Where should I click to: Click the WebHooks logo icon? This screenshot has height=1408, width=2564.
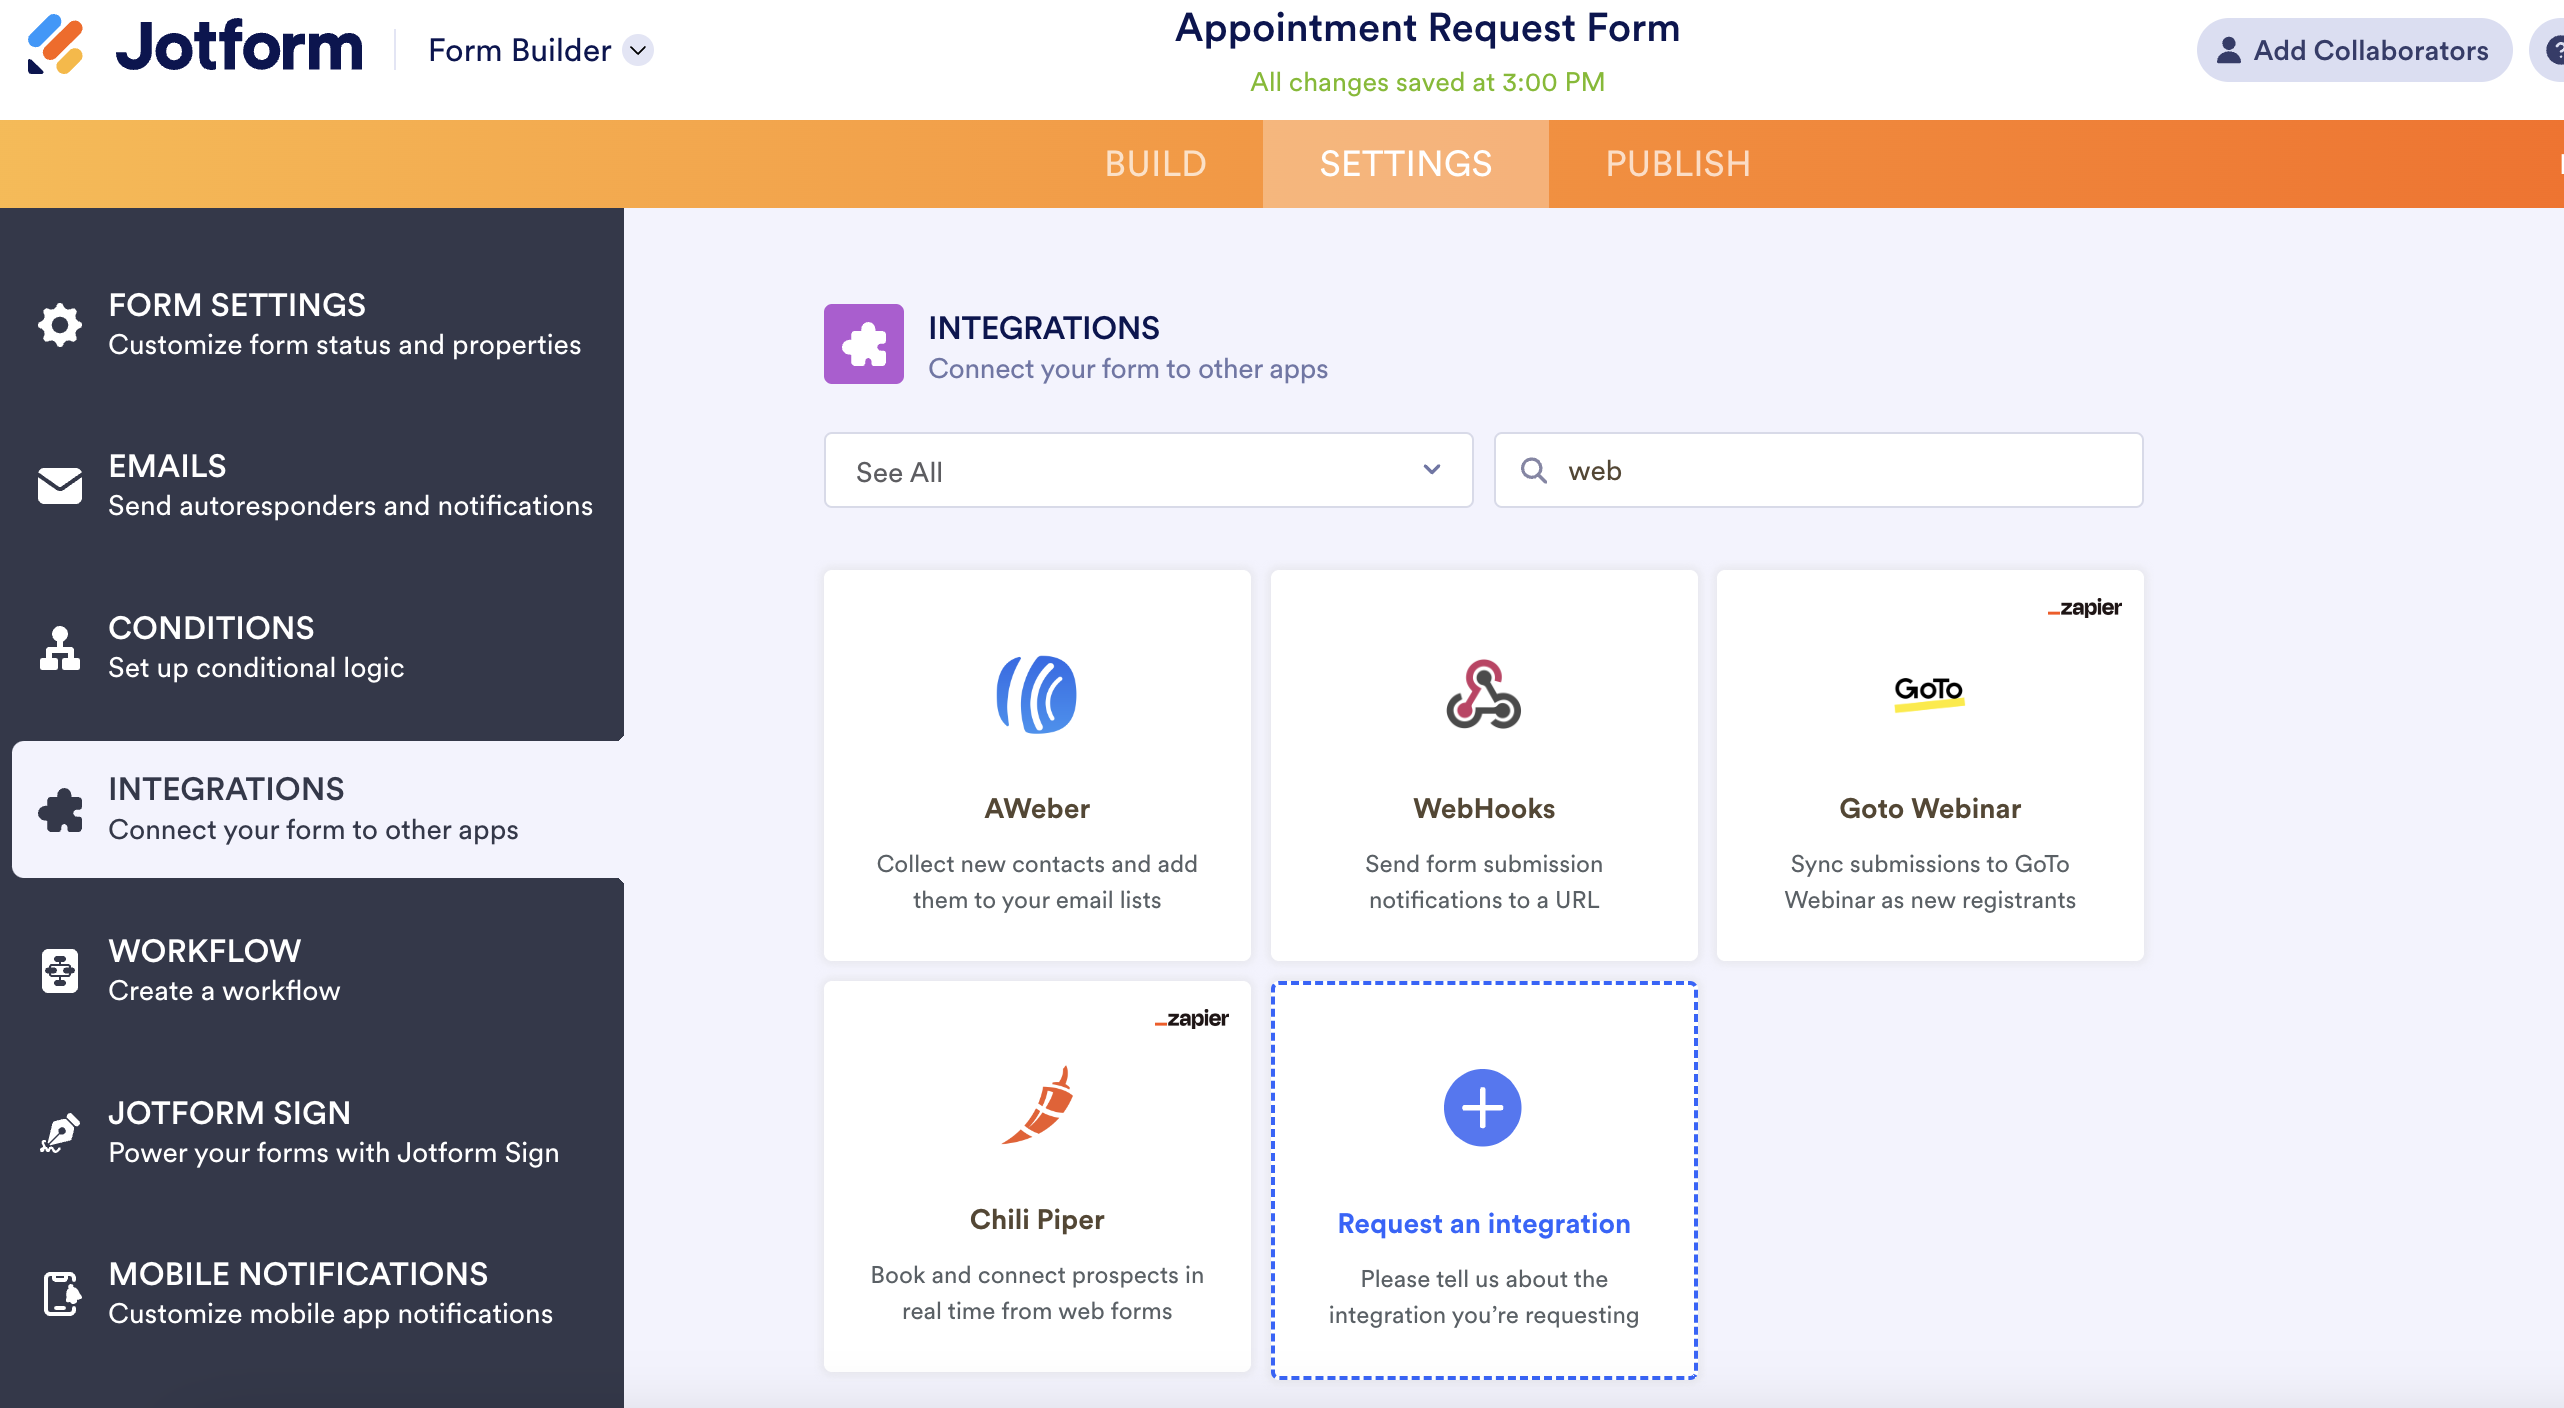click(1484, 694)
